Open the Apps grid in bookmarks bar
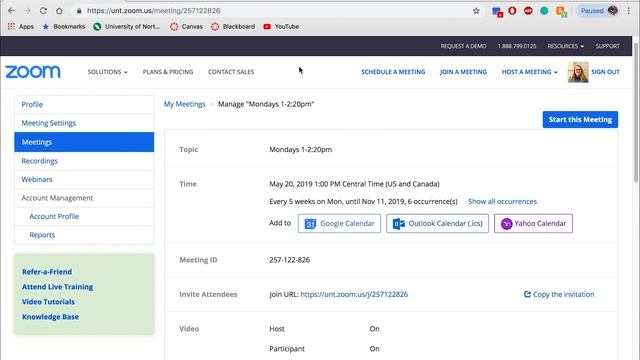 click(20, 27)
